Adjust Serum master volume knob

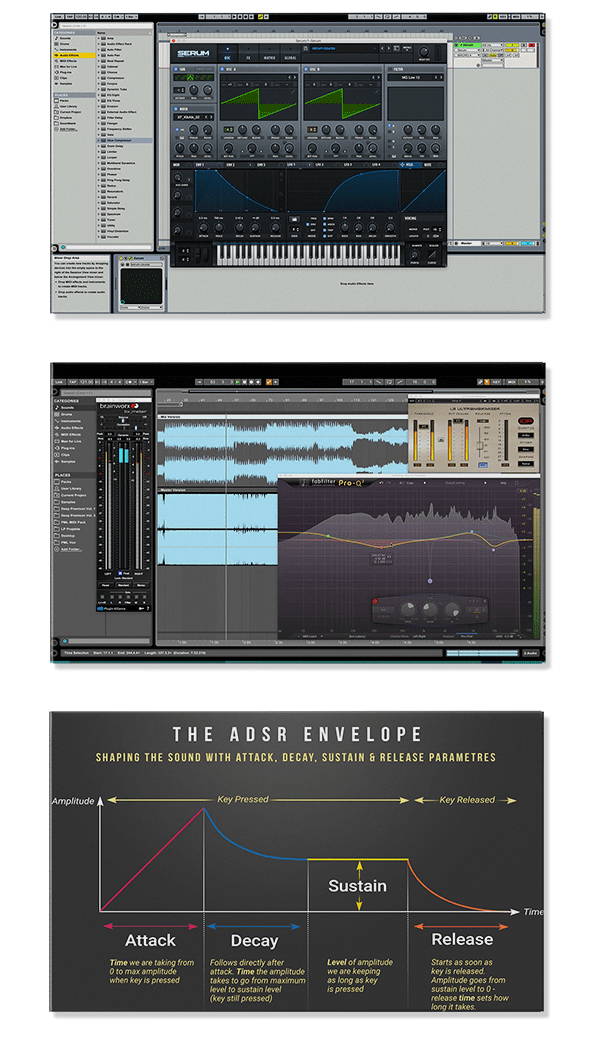[423, 52]
